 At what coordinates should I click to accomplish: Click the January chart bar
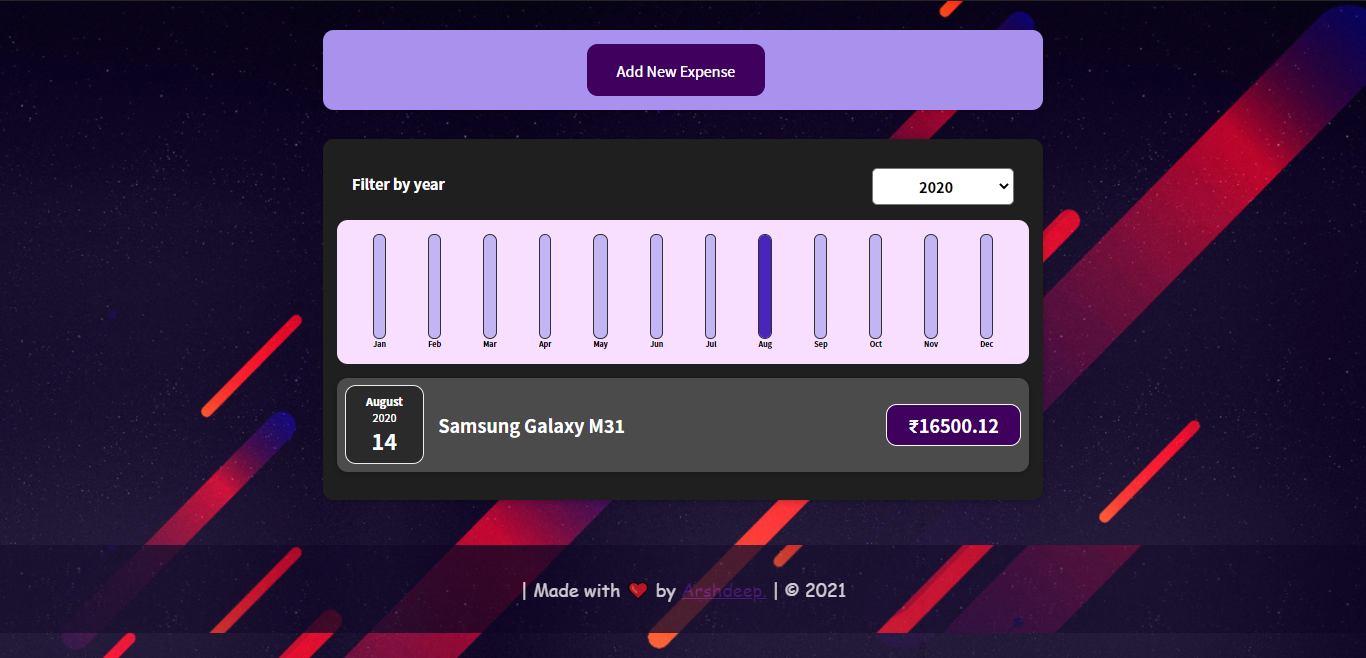click(380, 286)
